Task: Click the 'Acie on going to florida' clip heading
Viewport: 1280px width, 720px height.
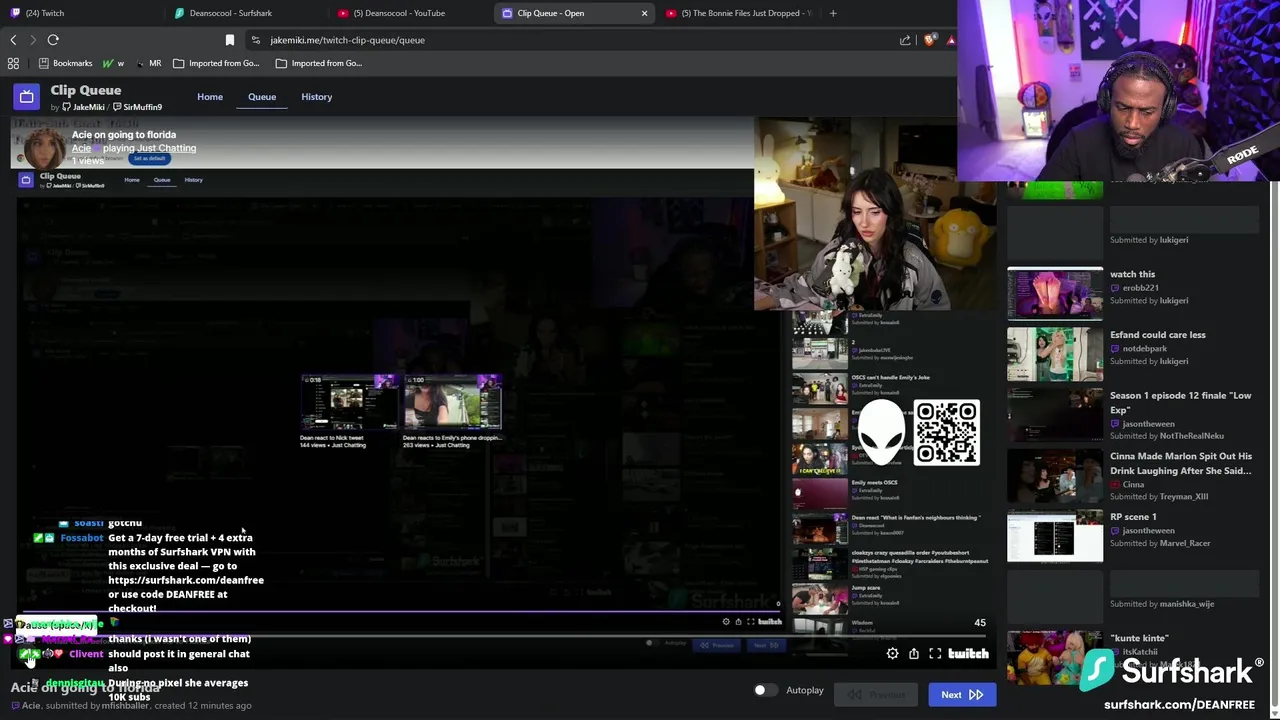Action: 124,135
